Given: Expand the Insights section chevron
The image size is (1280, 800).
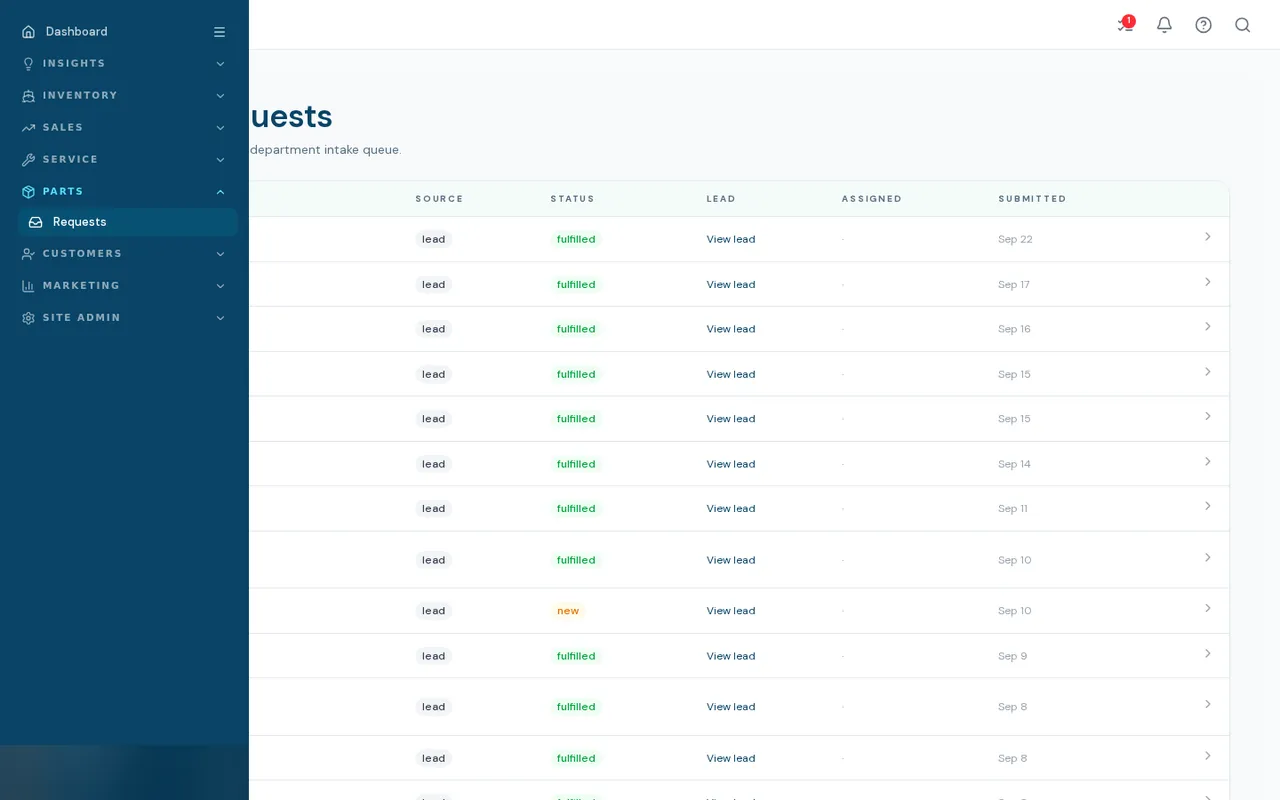Looking at the screenshot, I should point(220,64).
